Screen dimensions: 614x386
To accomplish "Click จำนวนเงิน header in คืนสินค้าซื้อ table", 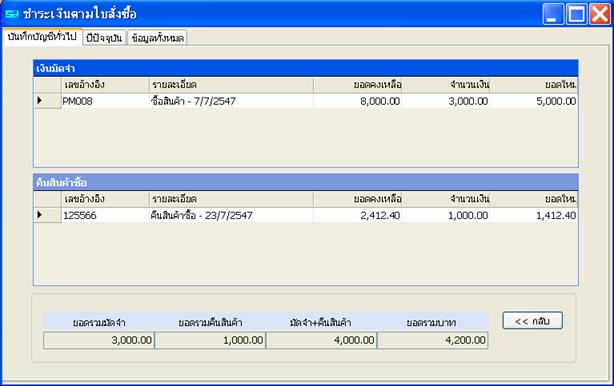I will [x=446, y=199].
